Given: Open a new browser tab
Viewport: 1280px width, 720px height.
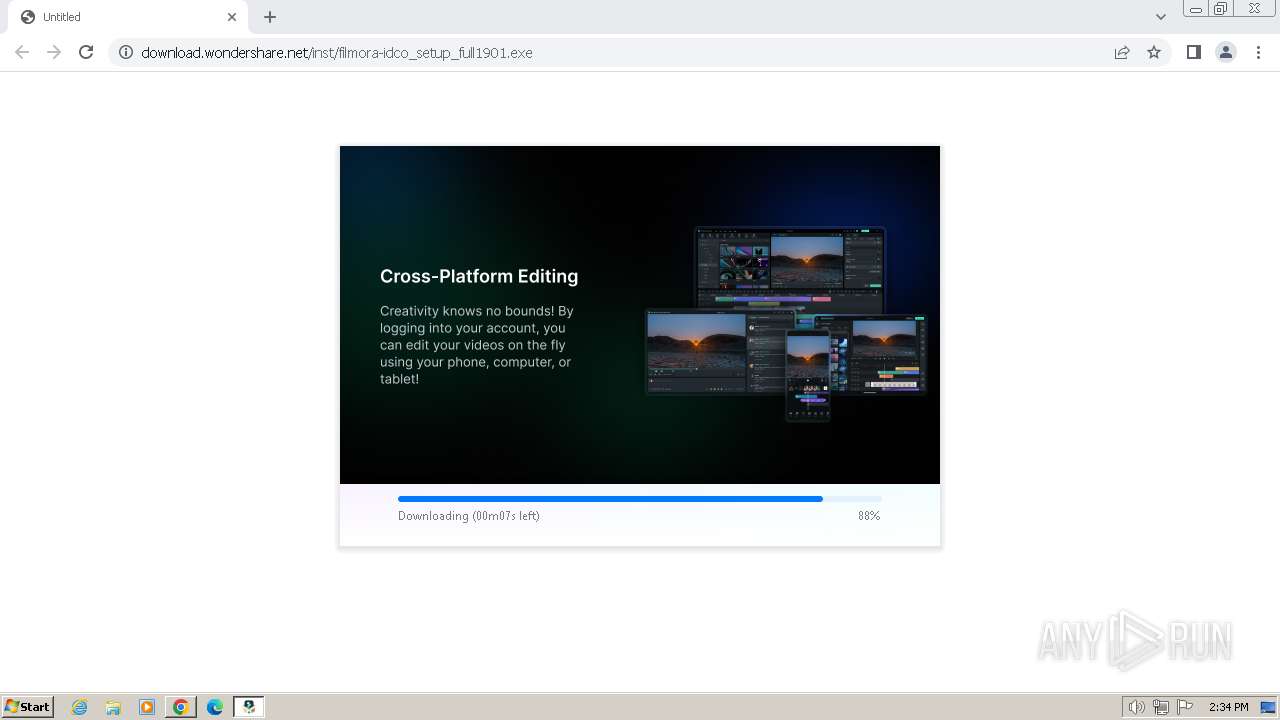Looking at the screenshot, I should (x=270, y=17).
